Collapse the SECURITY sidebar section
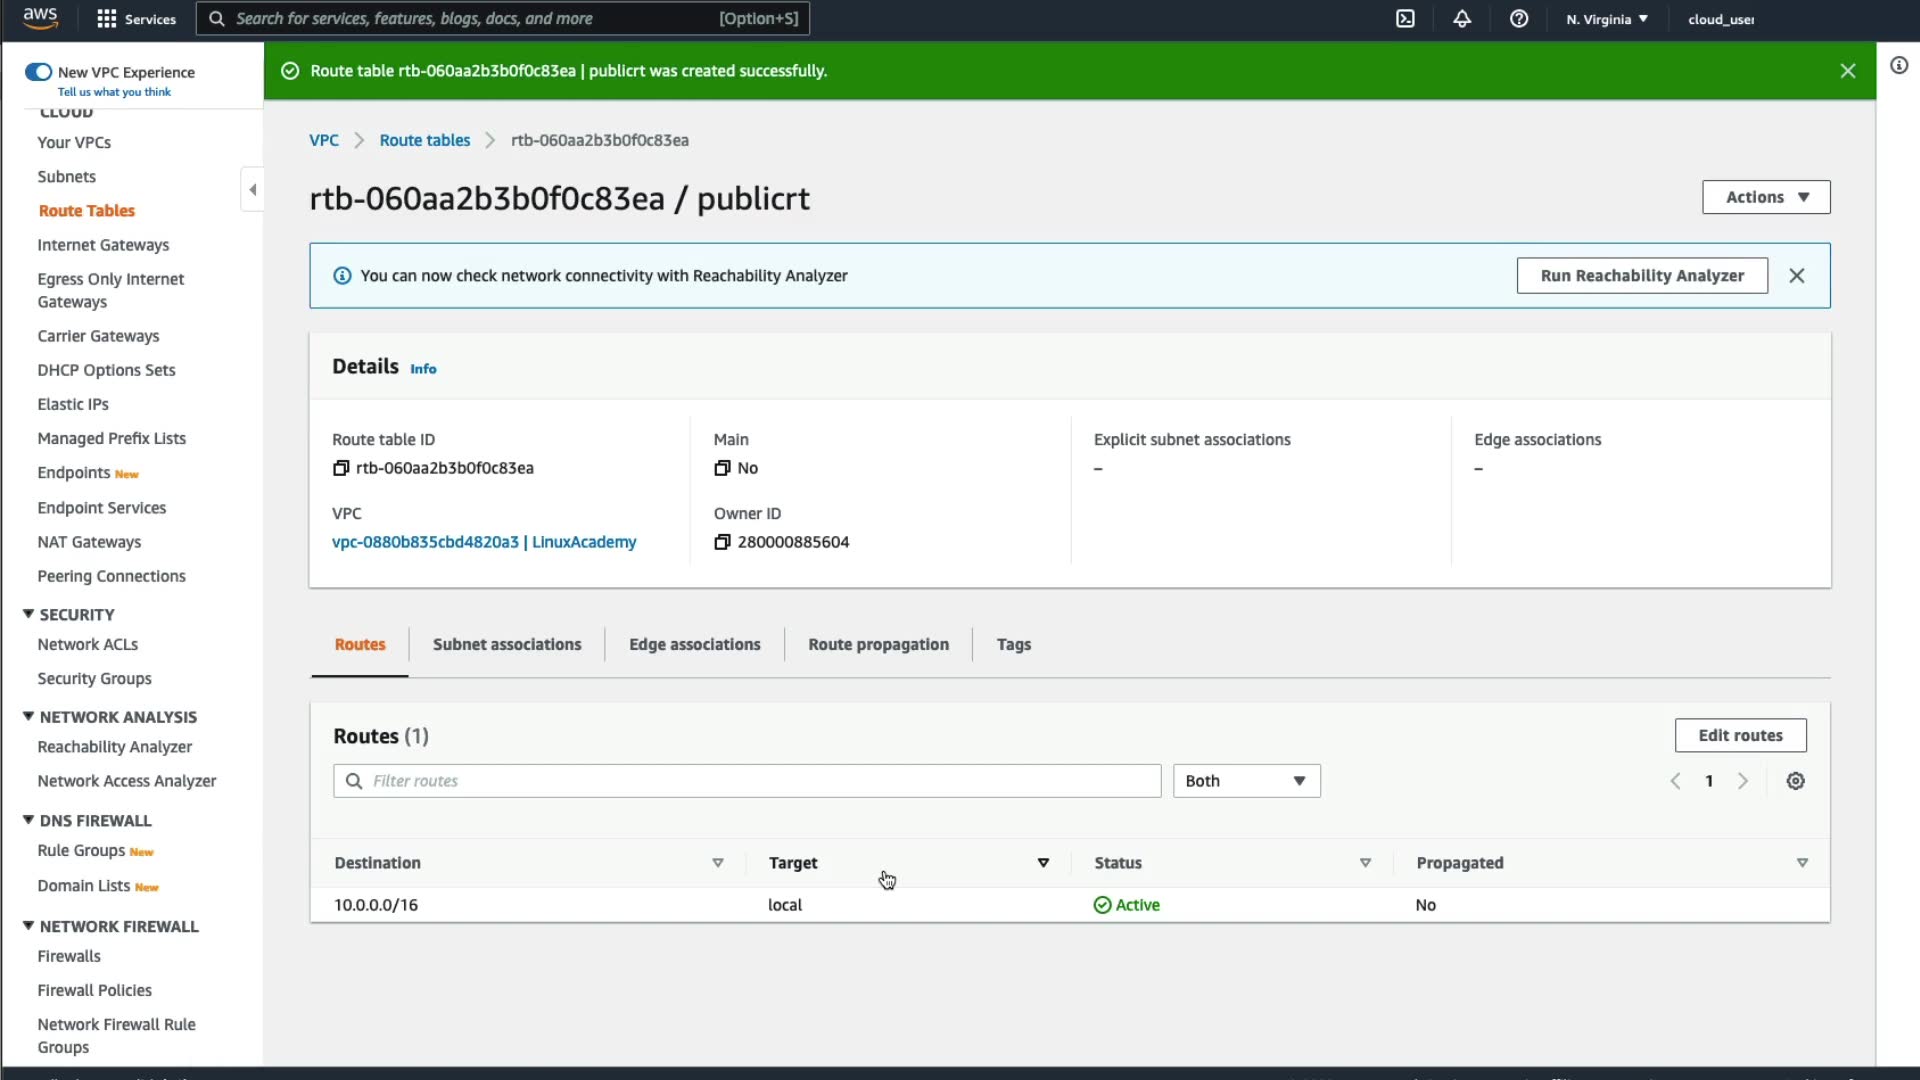1920x1080 pixels. click(28, 614)
